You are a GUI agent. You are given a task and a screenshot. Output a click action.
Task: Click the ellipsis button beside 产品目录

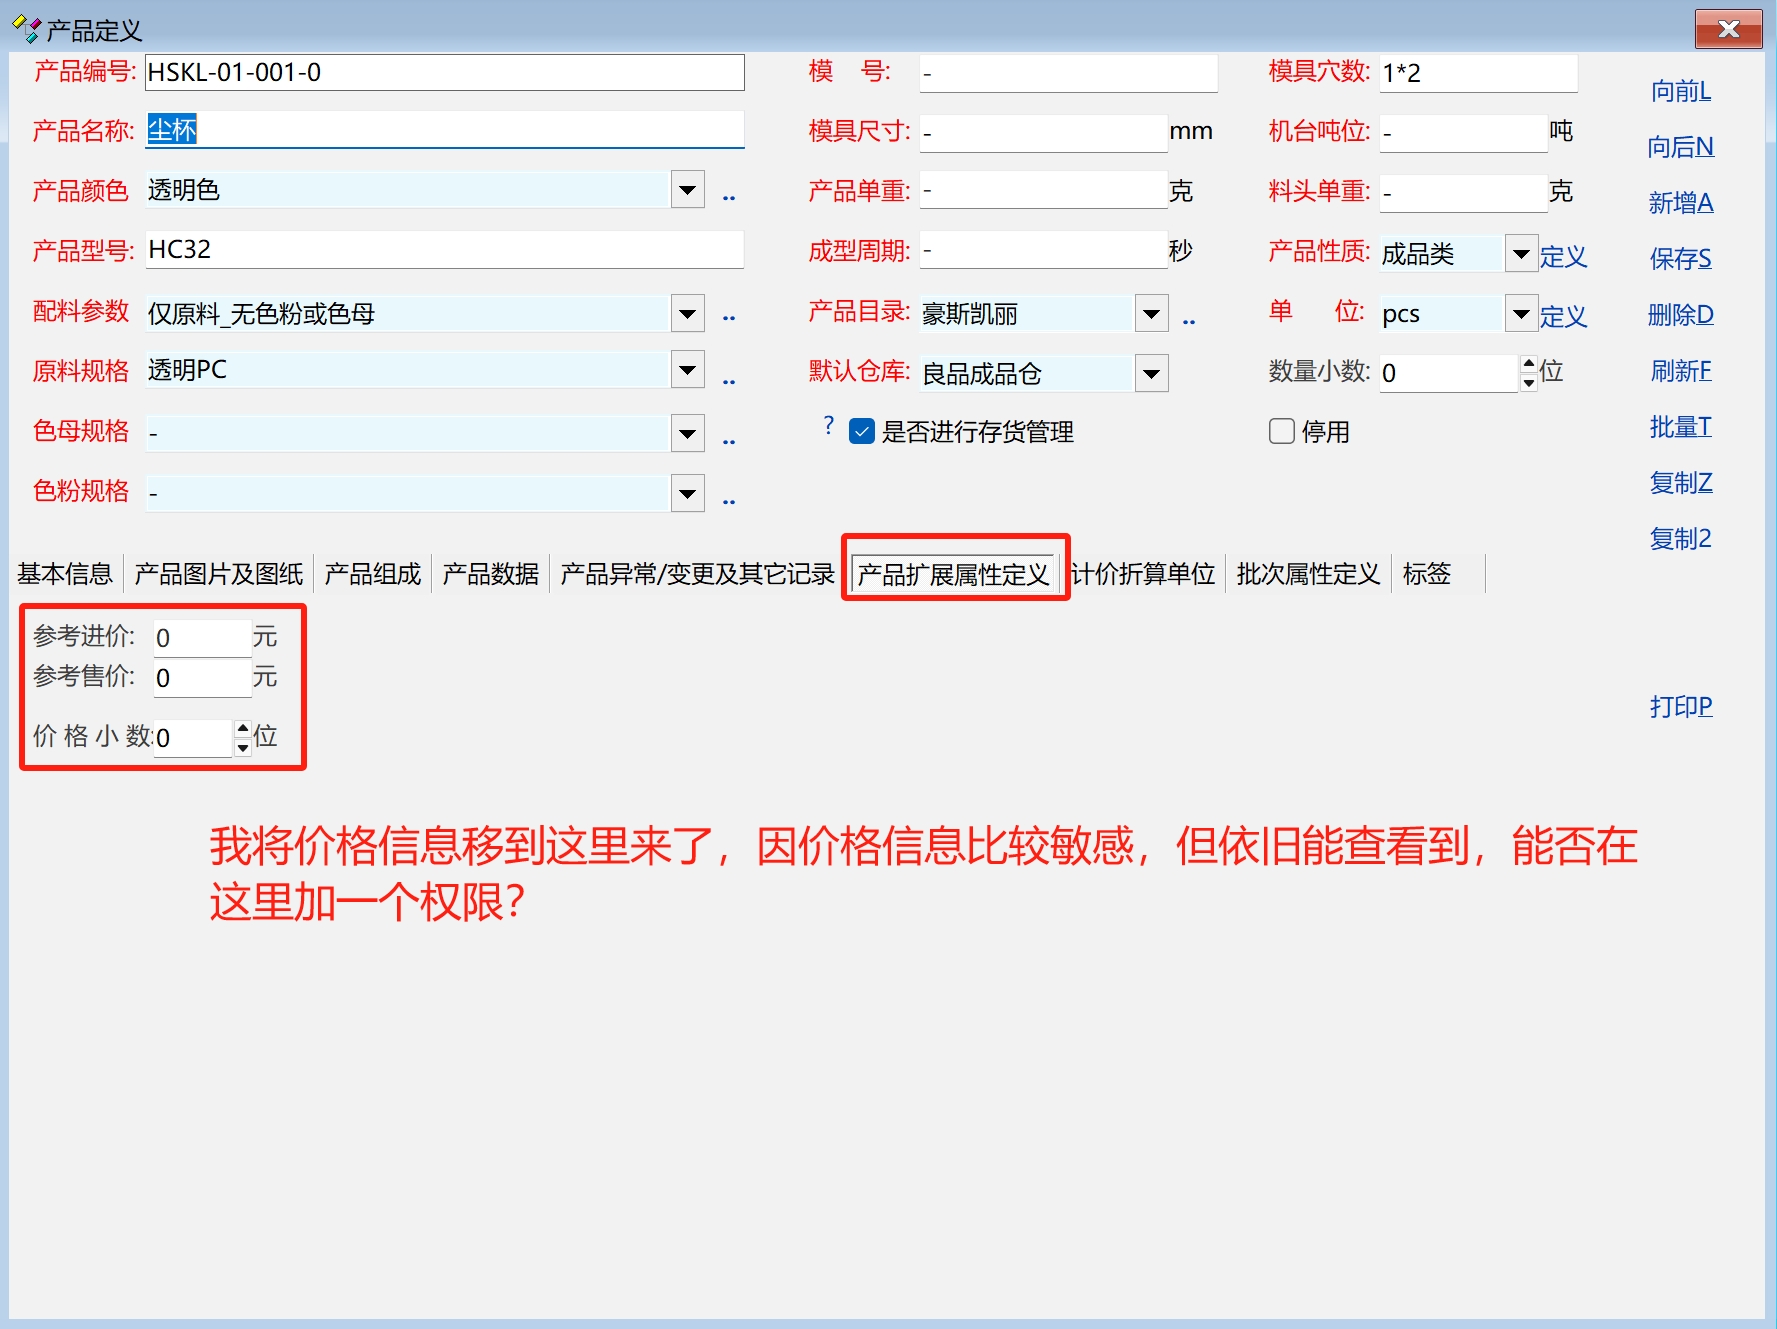coord(1189,321)
